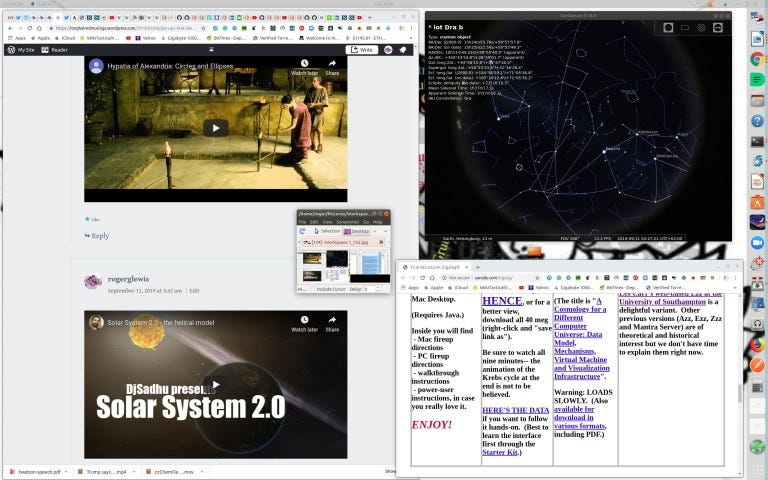Image resolution: width=768 pixels, height=480 pixels.
Task: Open the HERE'S THE DATA link
Action: 515,410
